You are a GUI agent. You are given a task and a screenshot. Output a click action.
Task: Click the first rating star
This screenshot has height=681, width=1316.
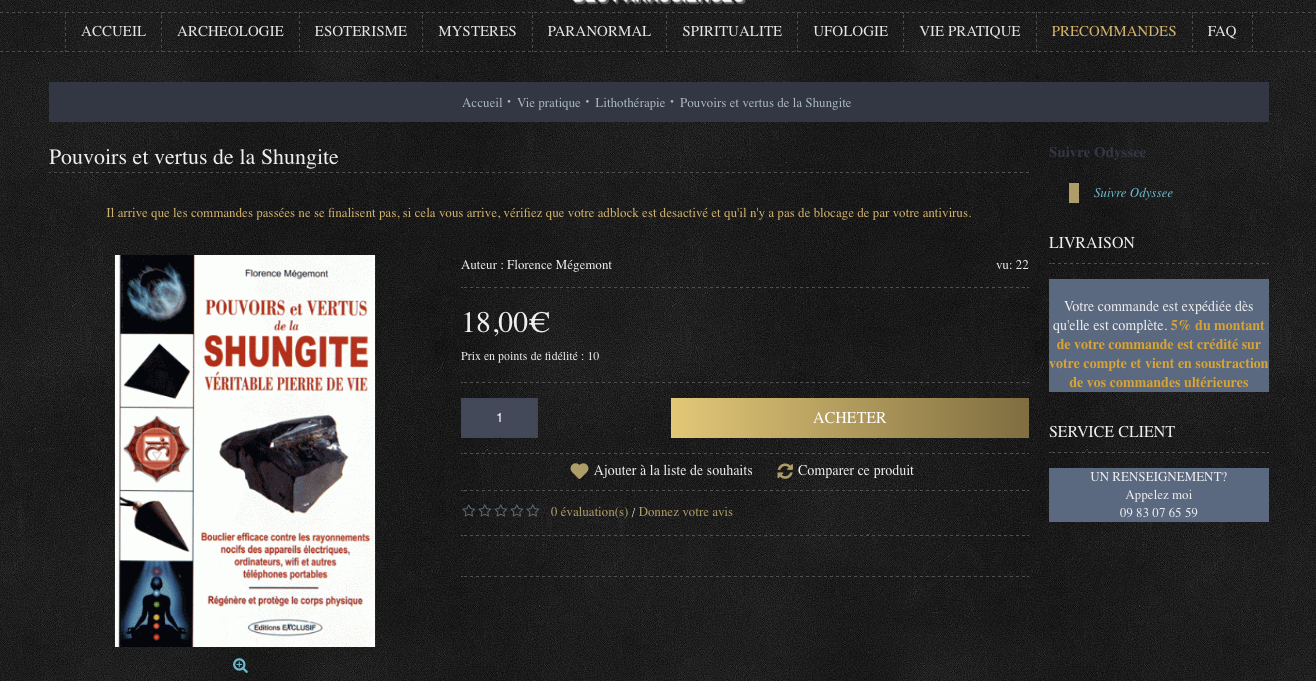[468, 511]
